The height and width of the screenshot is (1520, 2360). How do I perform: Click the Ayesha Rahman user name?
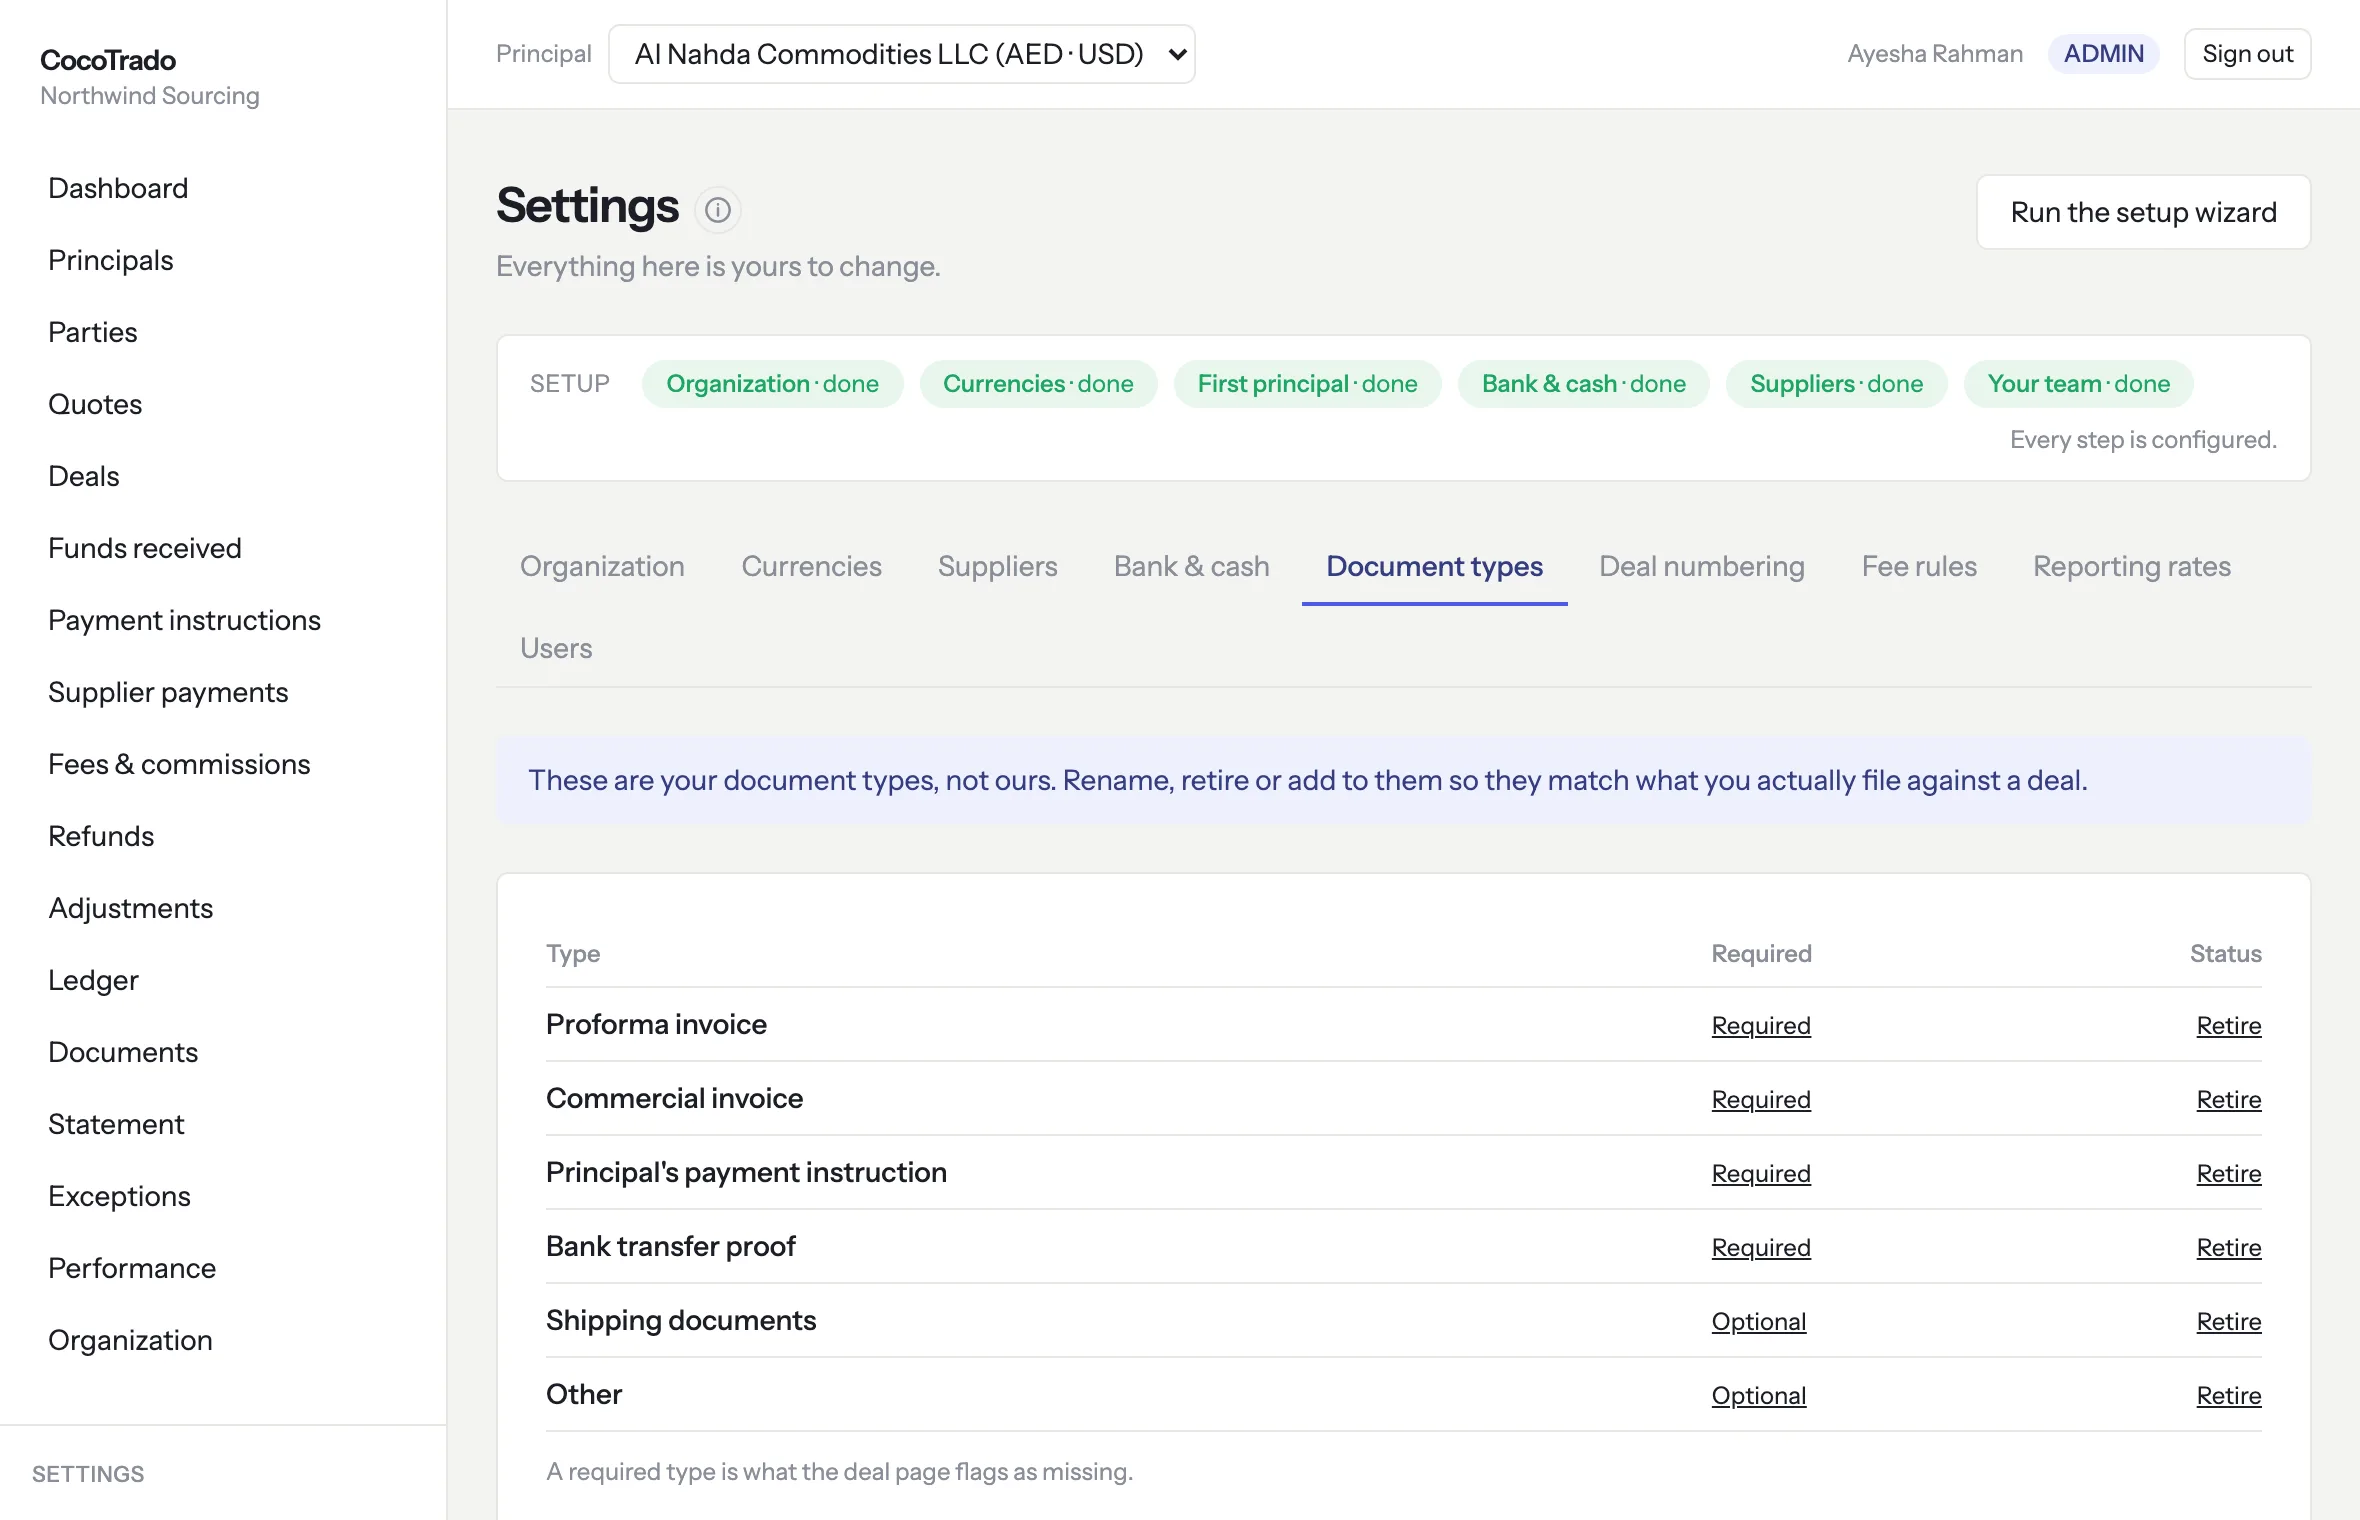pyautogui.click(x=1934, y=54)
